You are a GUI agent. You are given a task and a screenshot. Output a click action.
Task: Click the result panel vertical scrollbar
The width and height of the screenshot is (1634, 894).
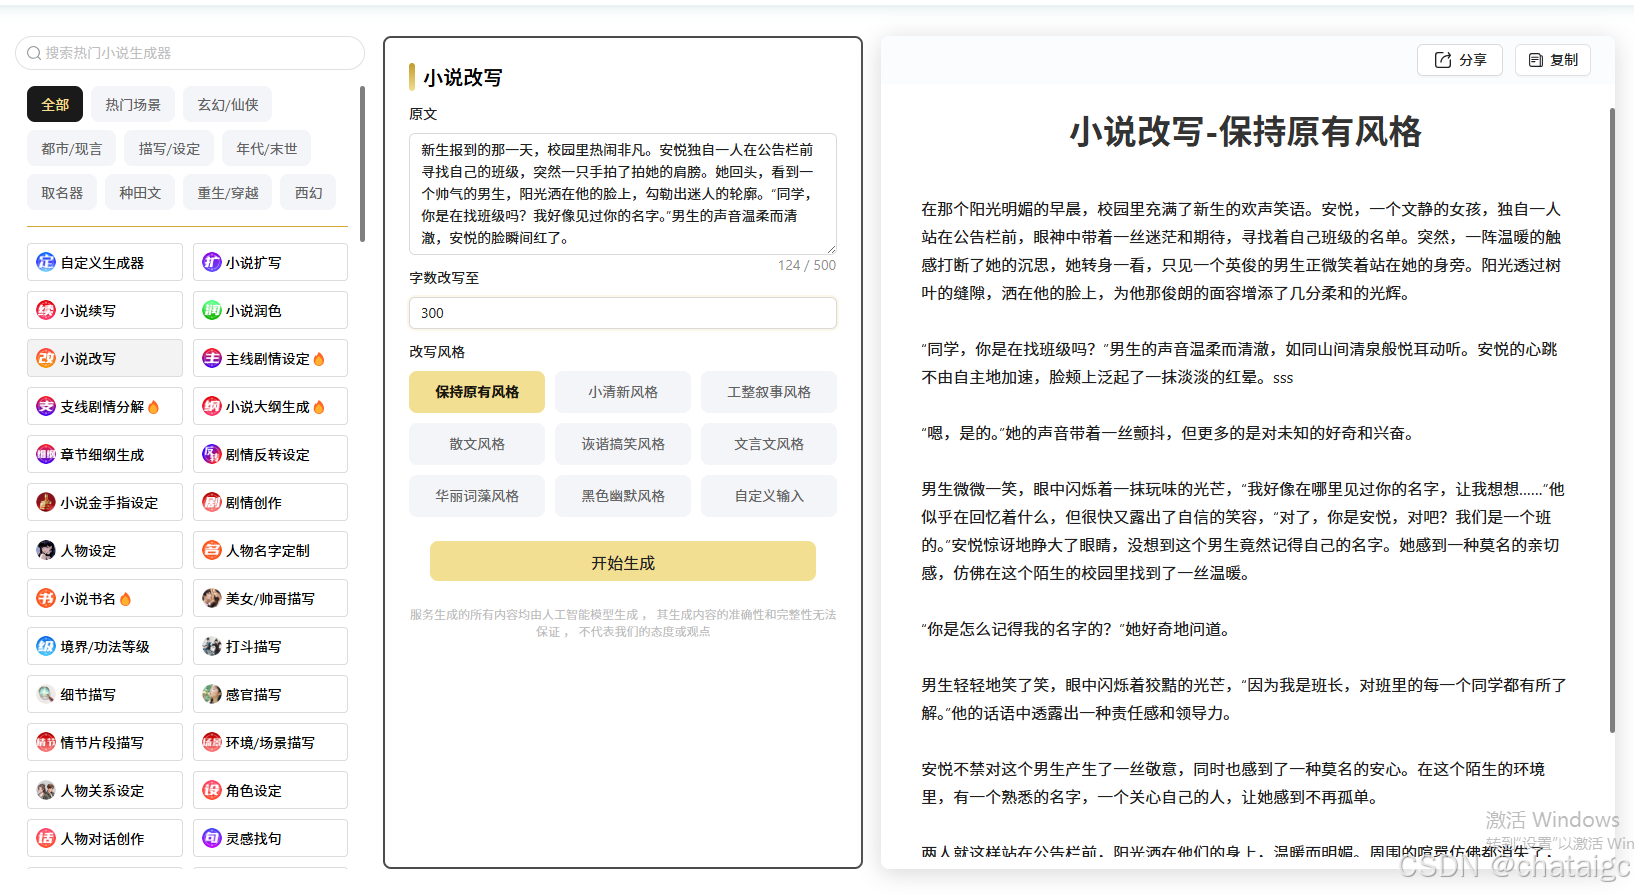(x=1612, y=420)
